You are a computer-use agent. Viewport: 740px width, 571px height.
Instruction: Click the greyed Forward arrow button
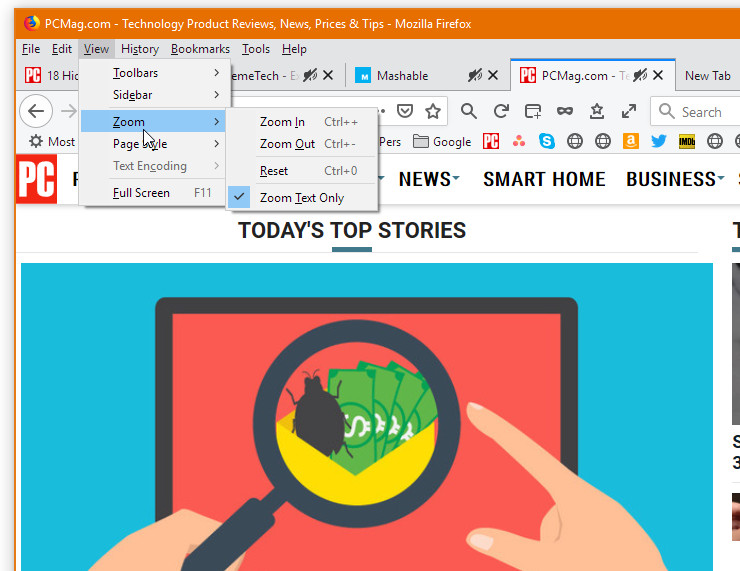coord(69,111)
